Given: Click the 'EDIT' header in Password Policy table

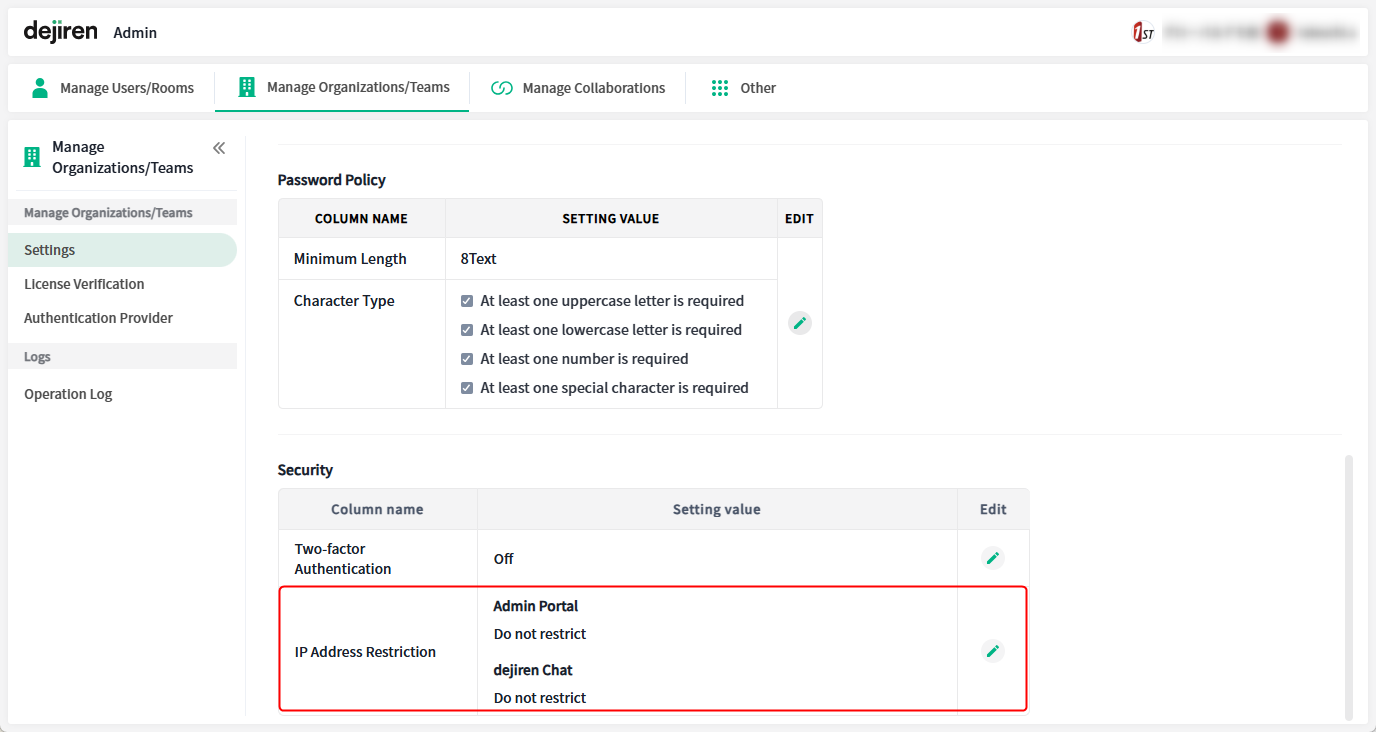Looking at the screenshot, I should click(799, 218).
